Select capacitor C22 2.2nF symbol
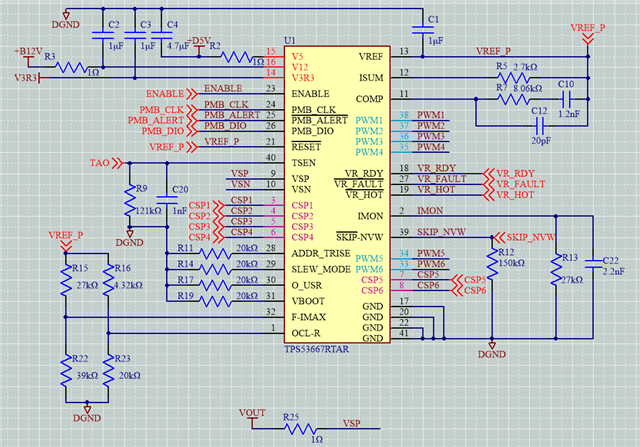Screen dimensions: 640x447 (x=593, y=264)
